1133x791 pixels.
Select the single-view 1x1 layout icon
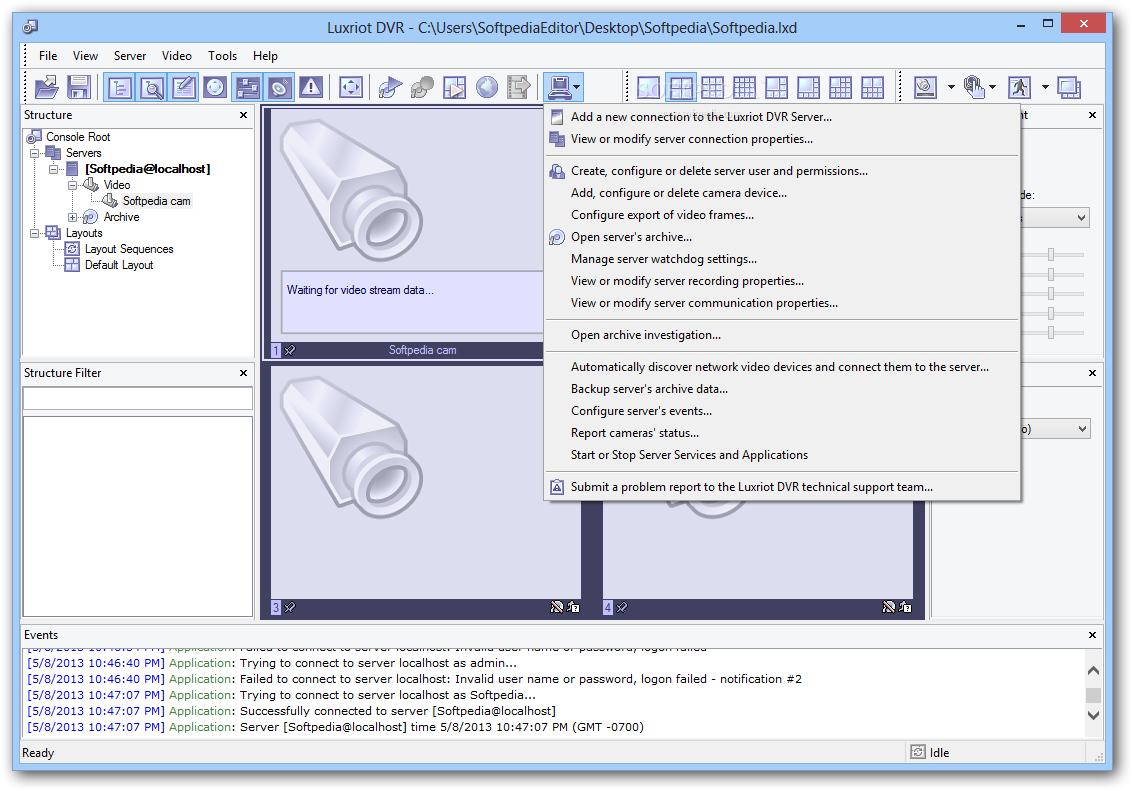(648, 87)
